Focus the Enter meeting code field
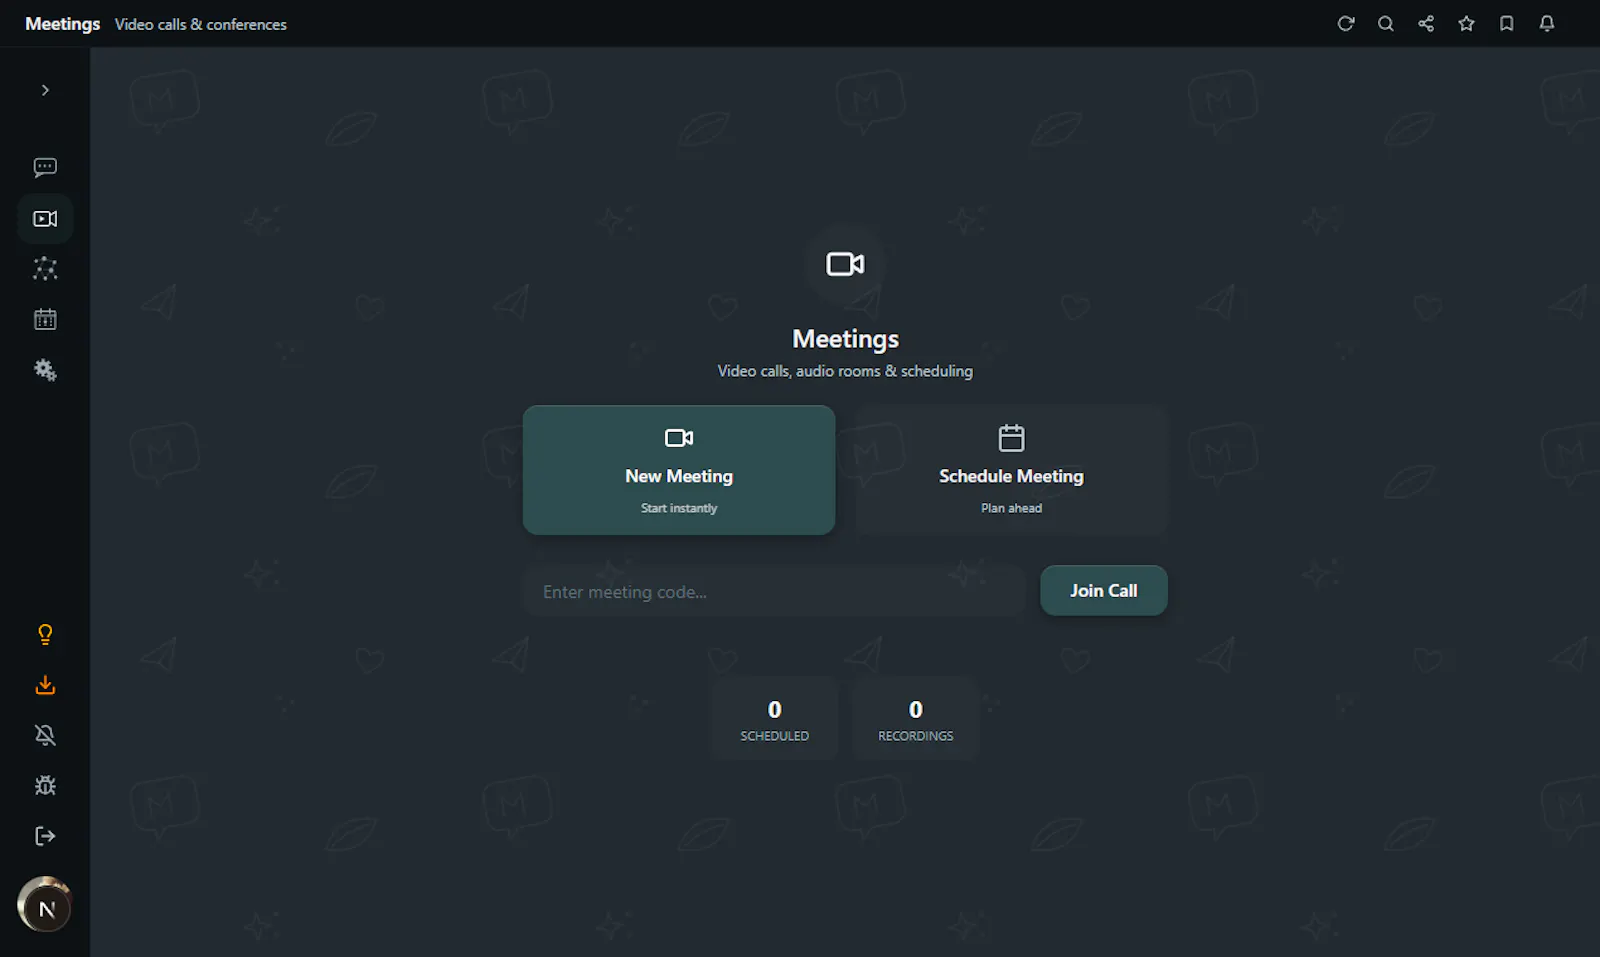This screenshot has width=1600, height=957. click(x=774, y=591)
